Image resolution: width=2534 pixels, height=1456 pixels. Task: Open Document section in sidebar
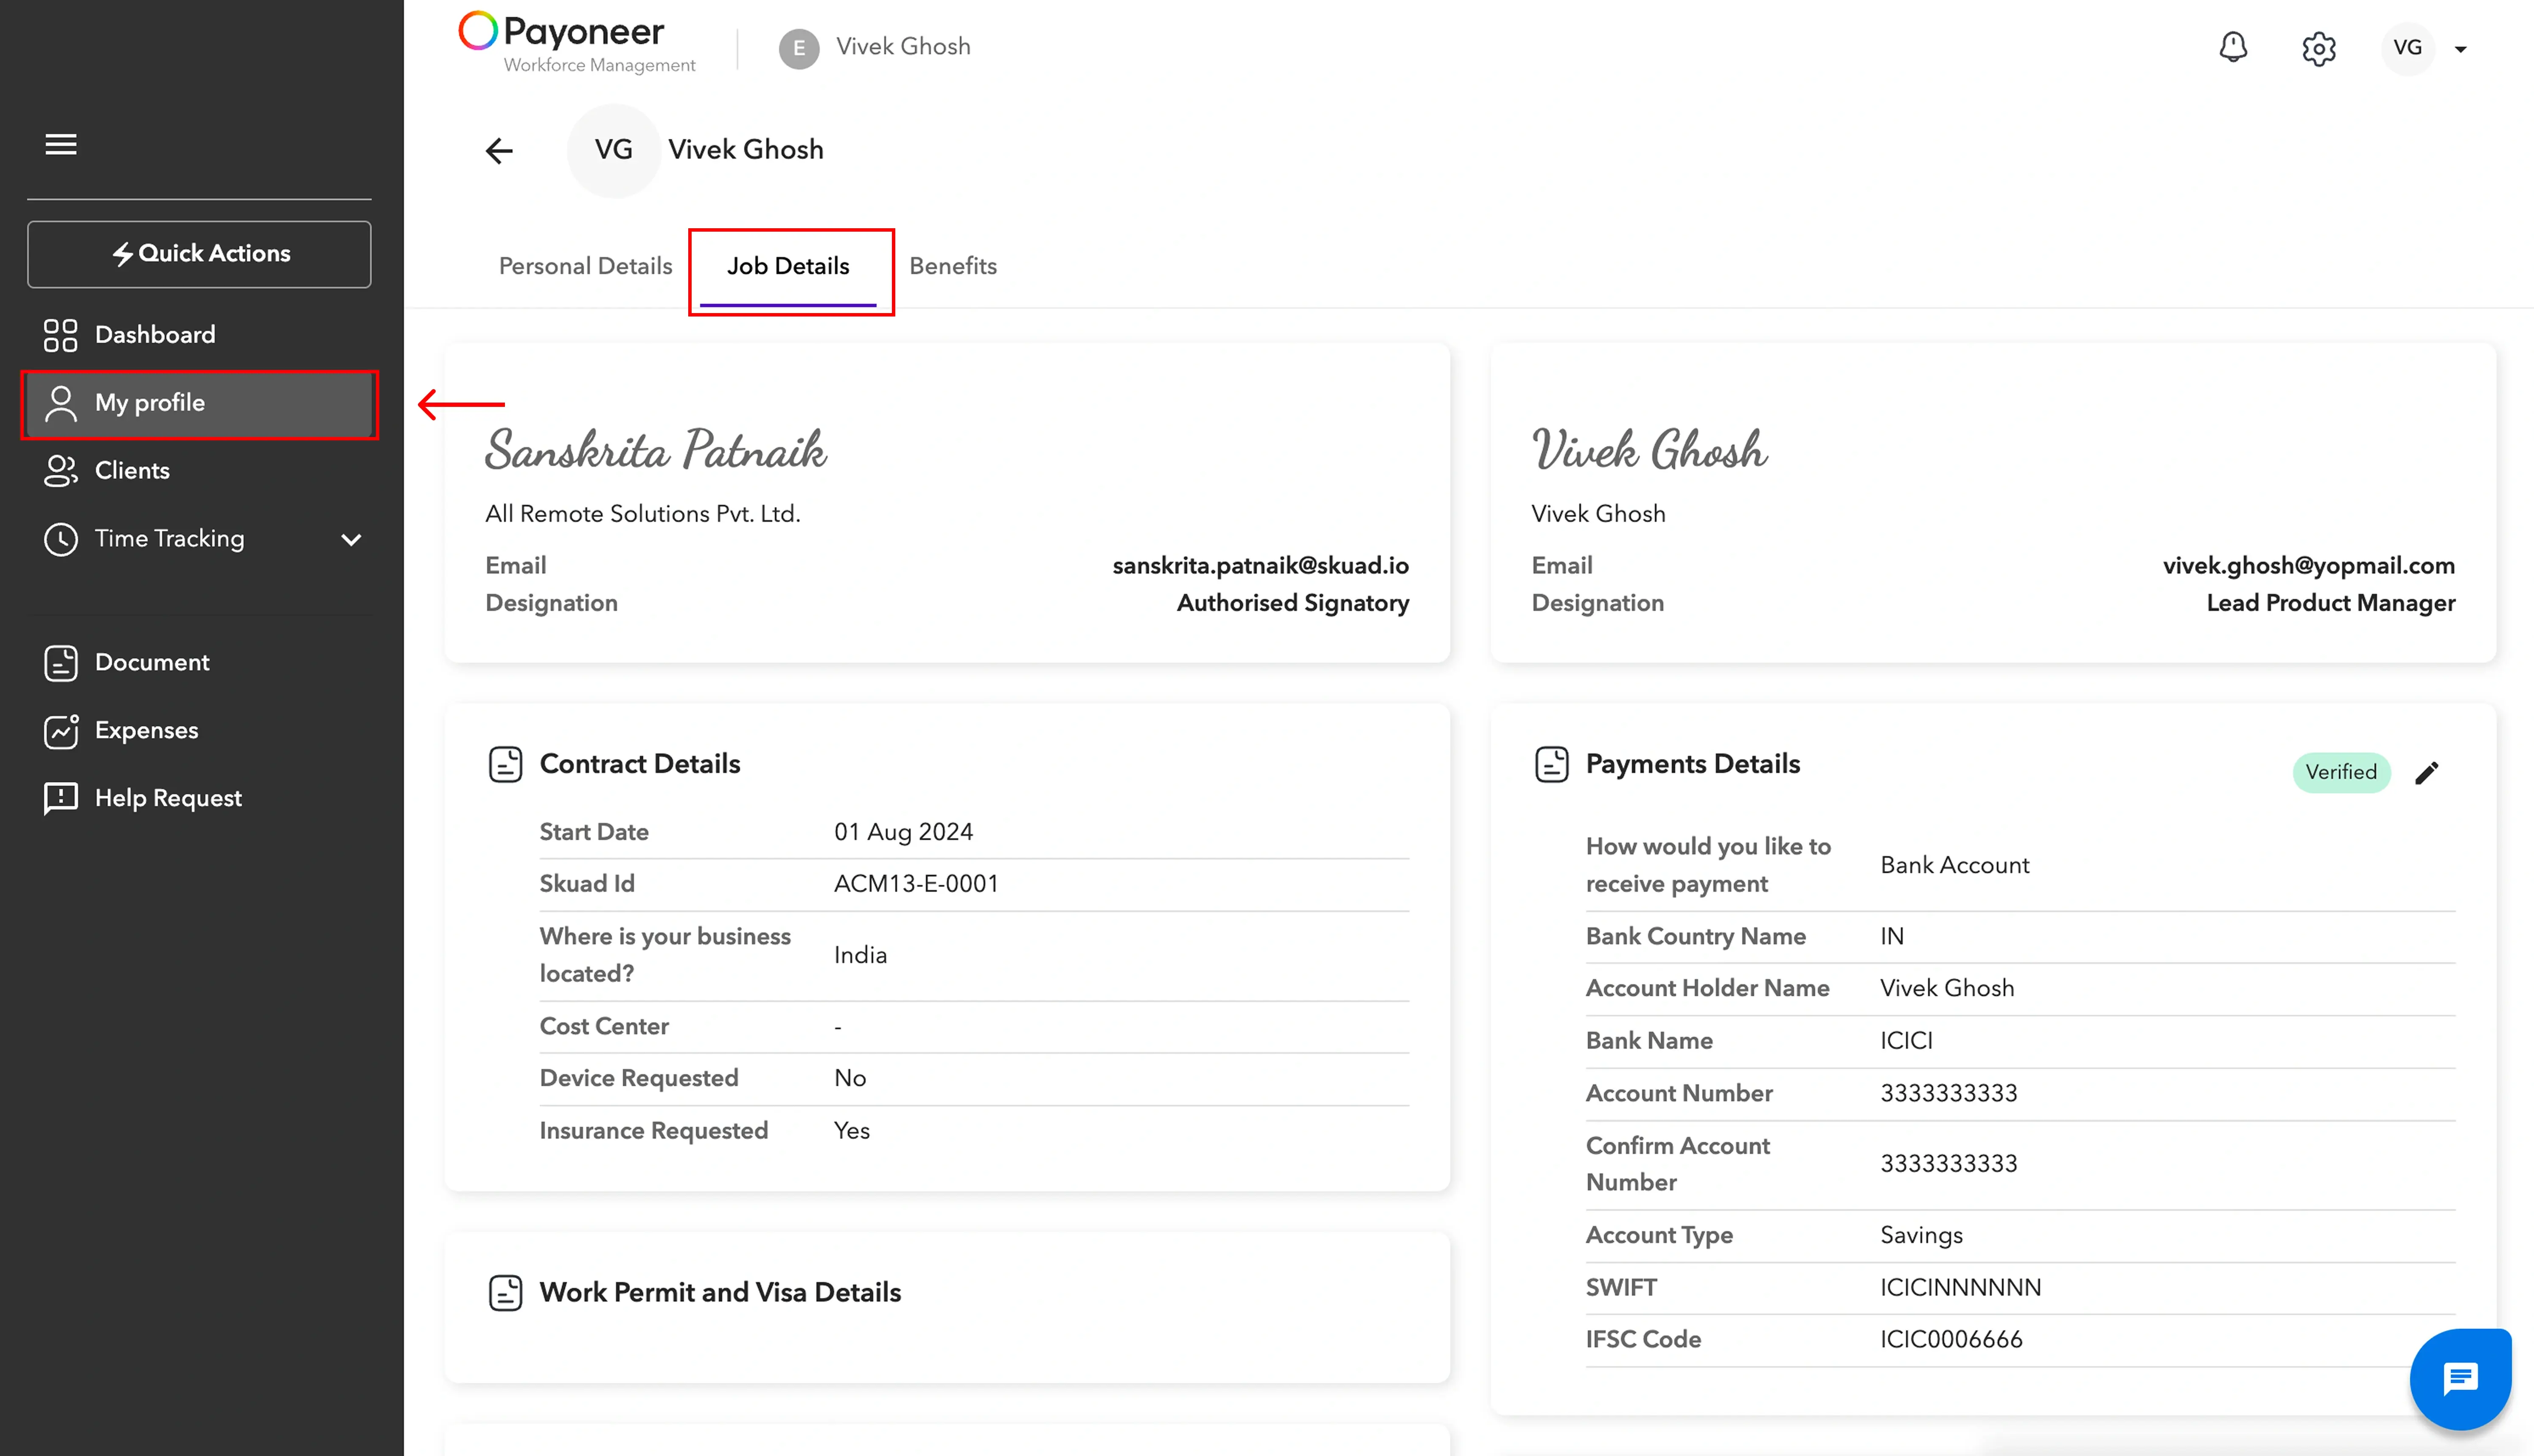point(151,662)
